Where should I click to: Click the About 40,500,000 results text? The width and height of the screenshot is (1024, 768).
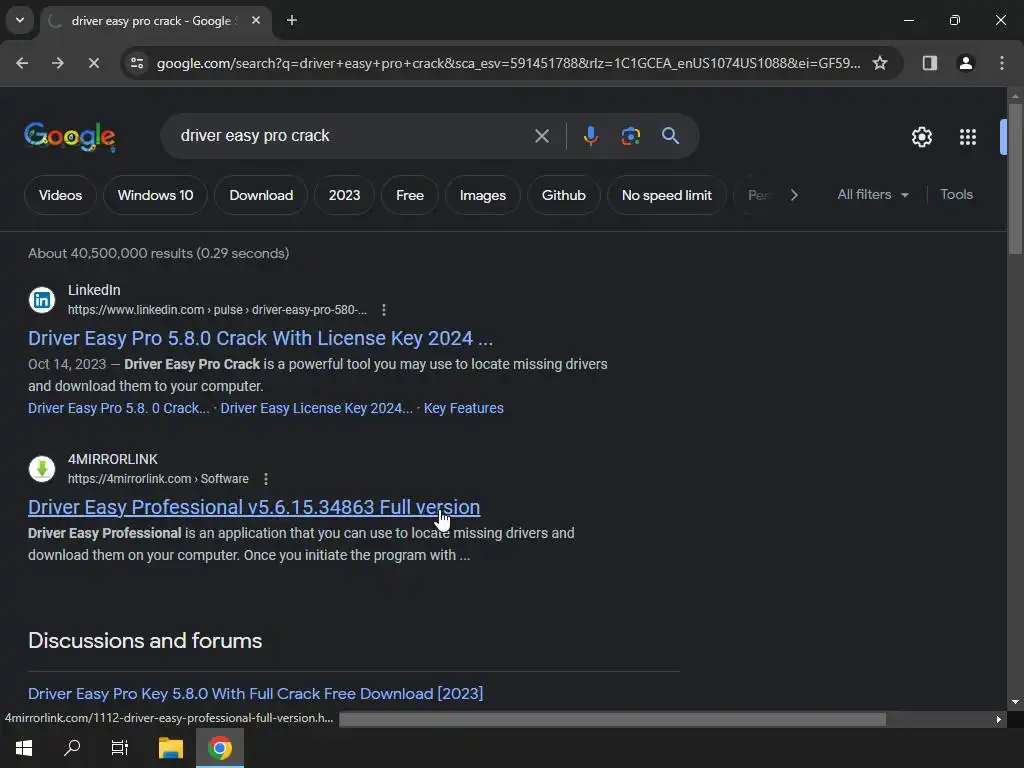pos(159,253)
